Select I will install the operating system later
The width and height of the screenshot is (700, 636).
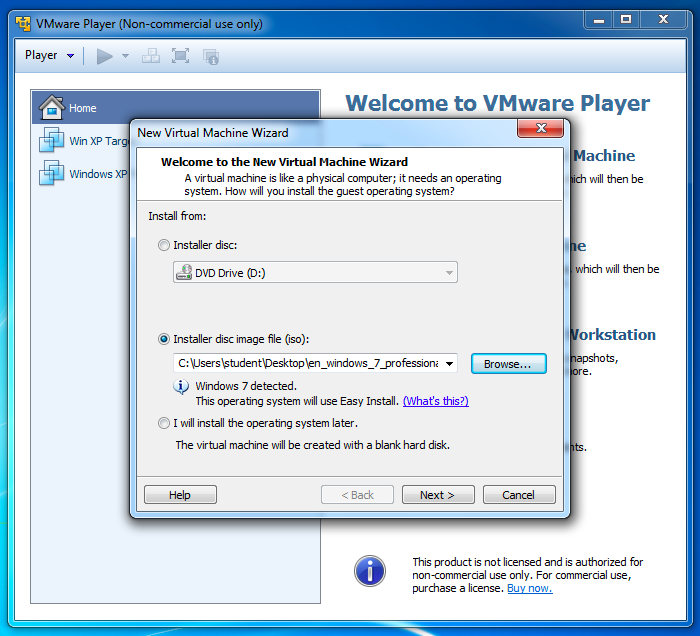tap(164, 423)
